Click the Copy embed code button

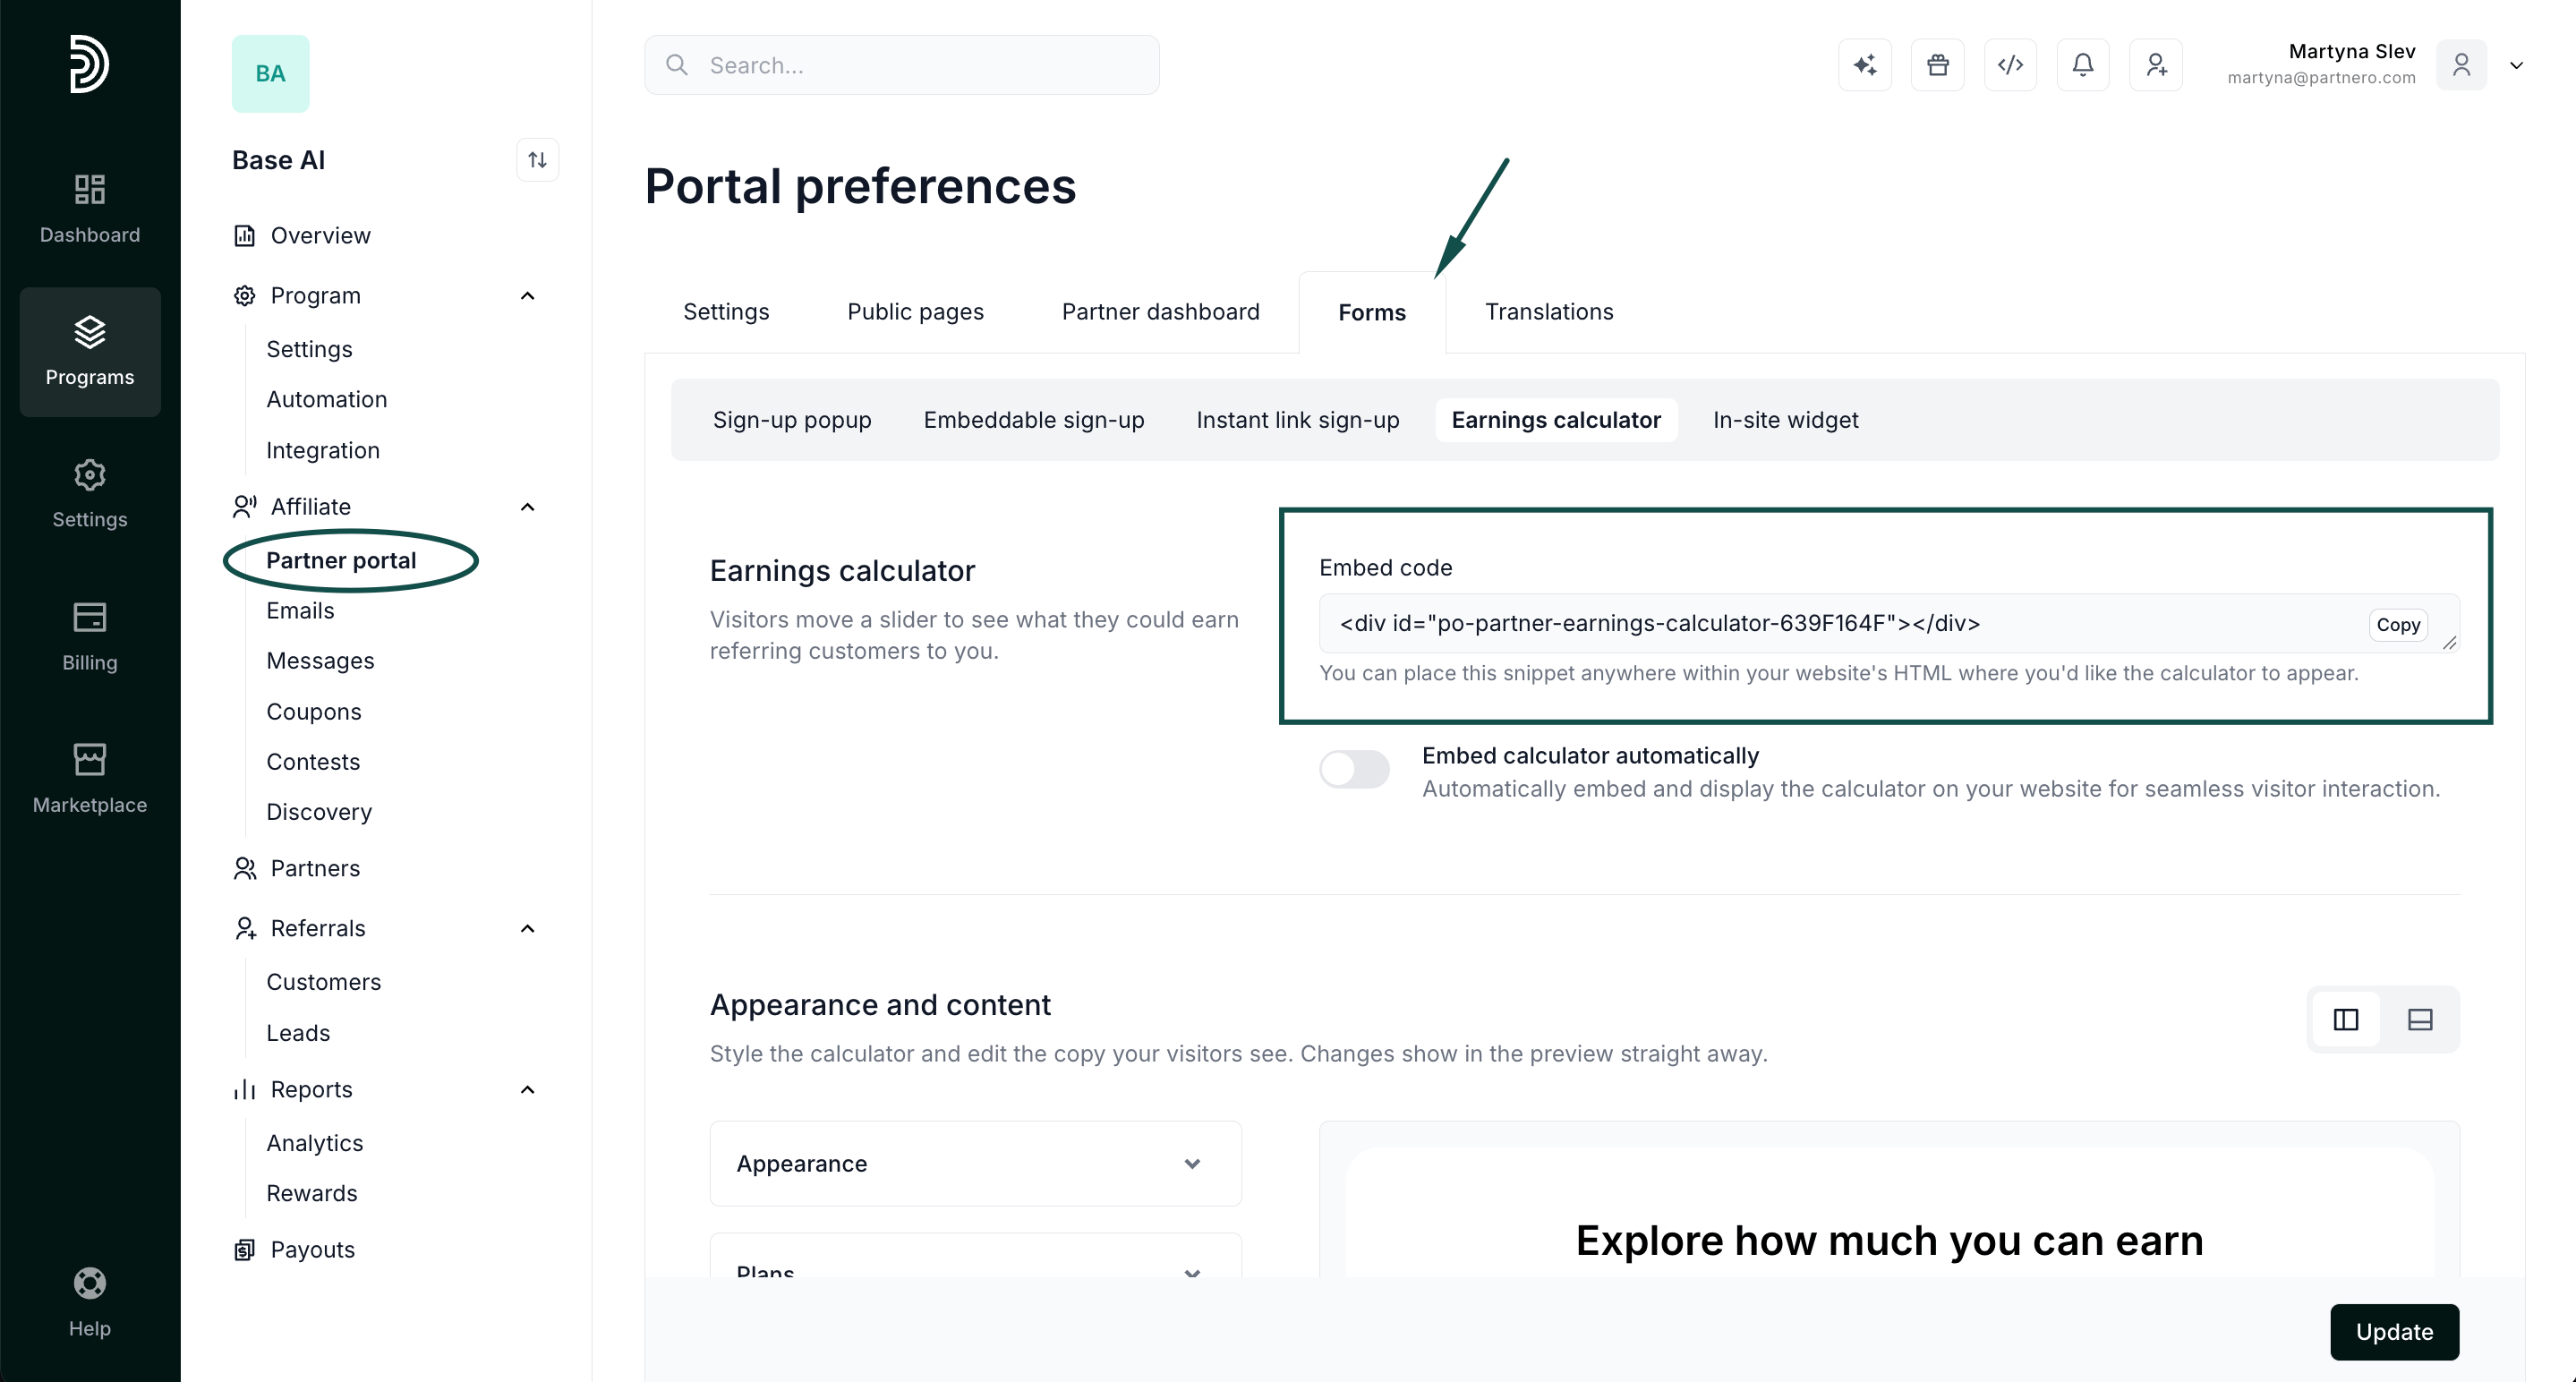tap(2397, 624)
